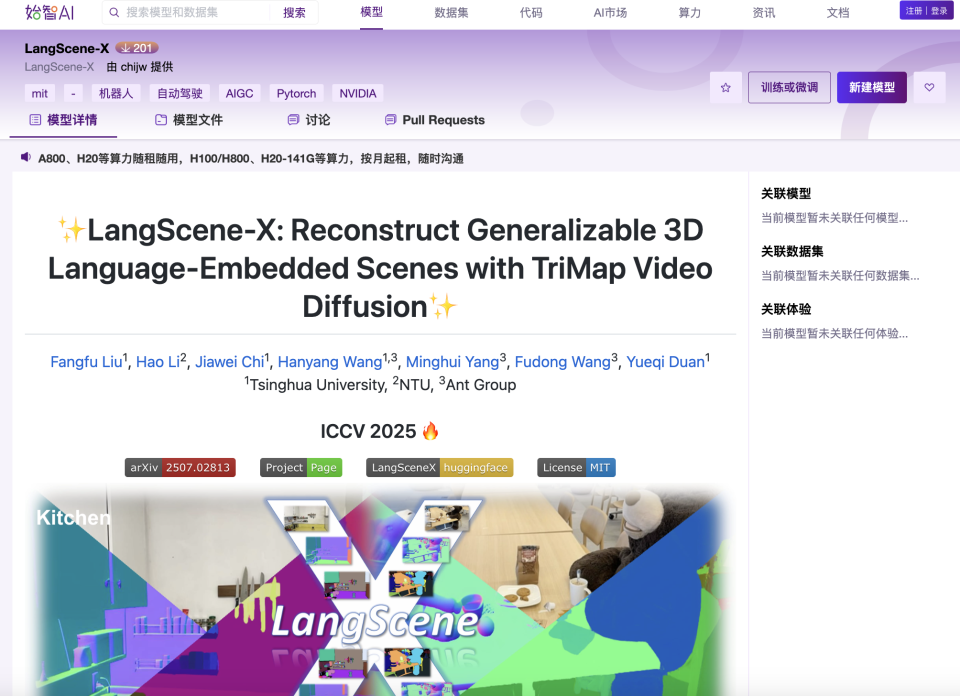Image resolution: width=960 pixels, height=696 pixels.
Task: Click the Pull Requests icon
Action: point(389,120)
